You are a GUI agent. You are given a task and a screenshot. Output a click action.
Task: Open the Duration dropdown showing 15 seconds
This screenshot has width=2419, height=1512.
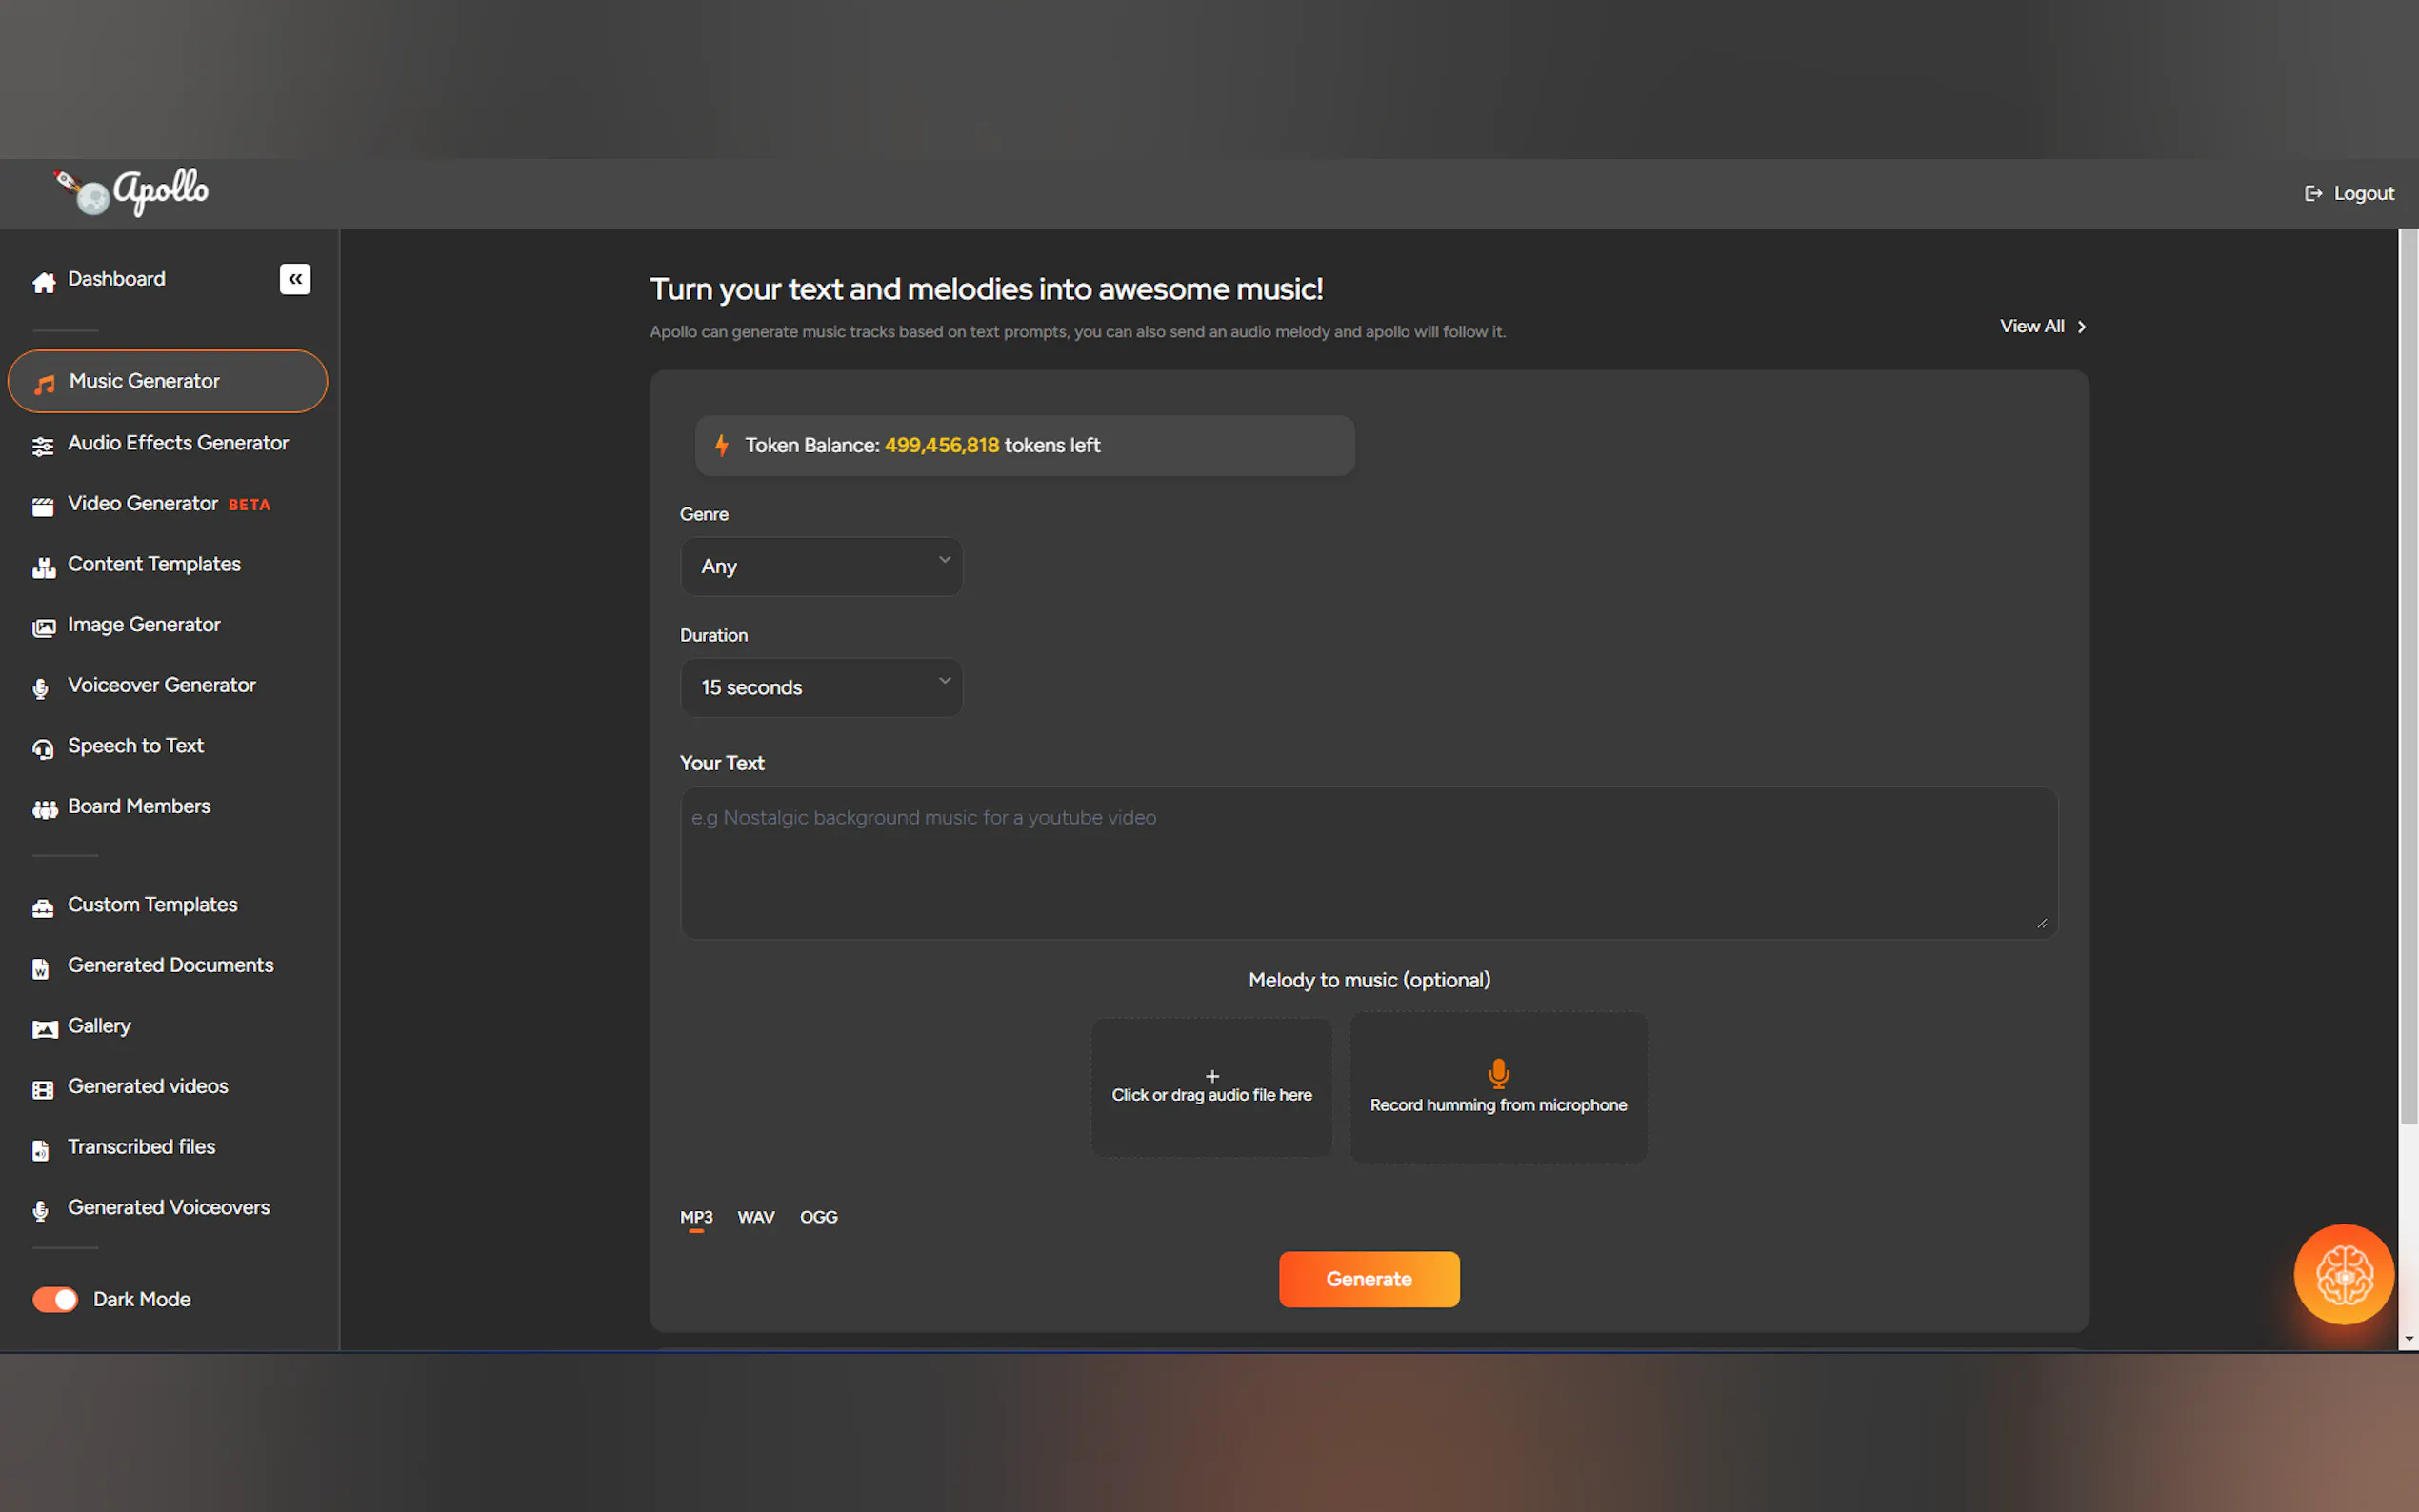pos(821,688)
